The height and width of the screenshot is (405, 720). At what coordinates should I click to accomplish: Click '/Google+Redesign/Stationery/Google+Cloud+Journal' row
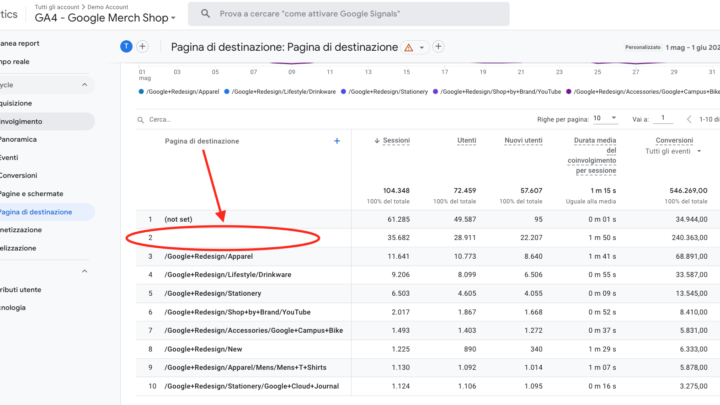[252, 386]
